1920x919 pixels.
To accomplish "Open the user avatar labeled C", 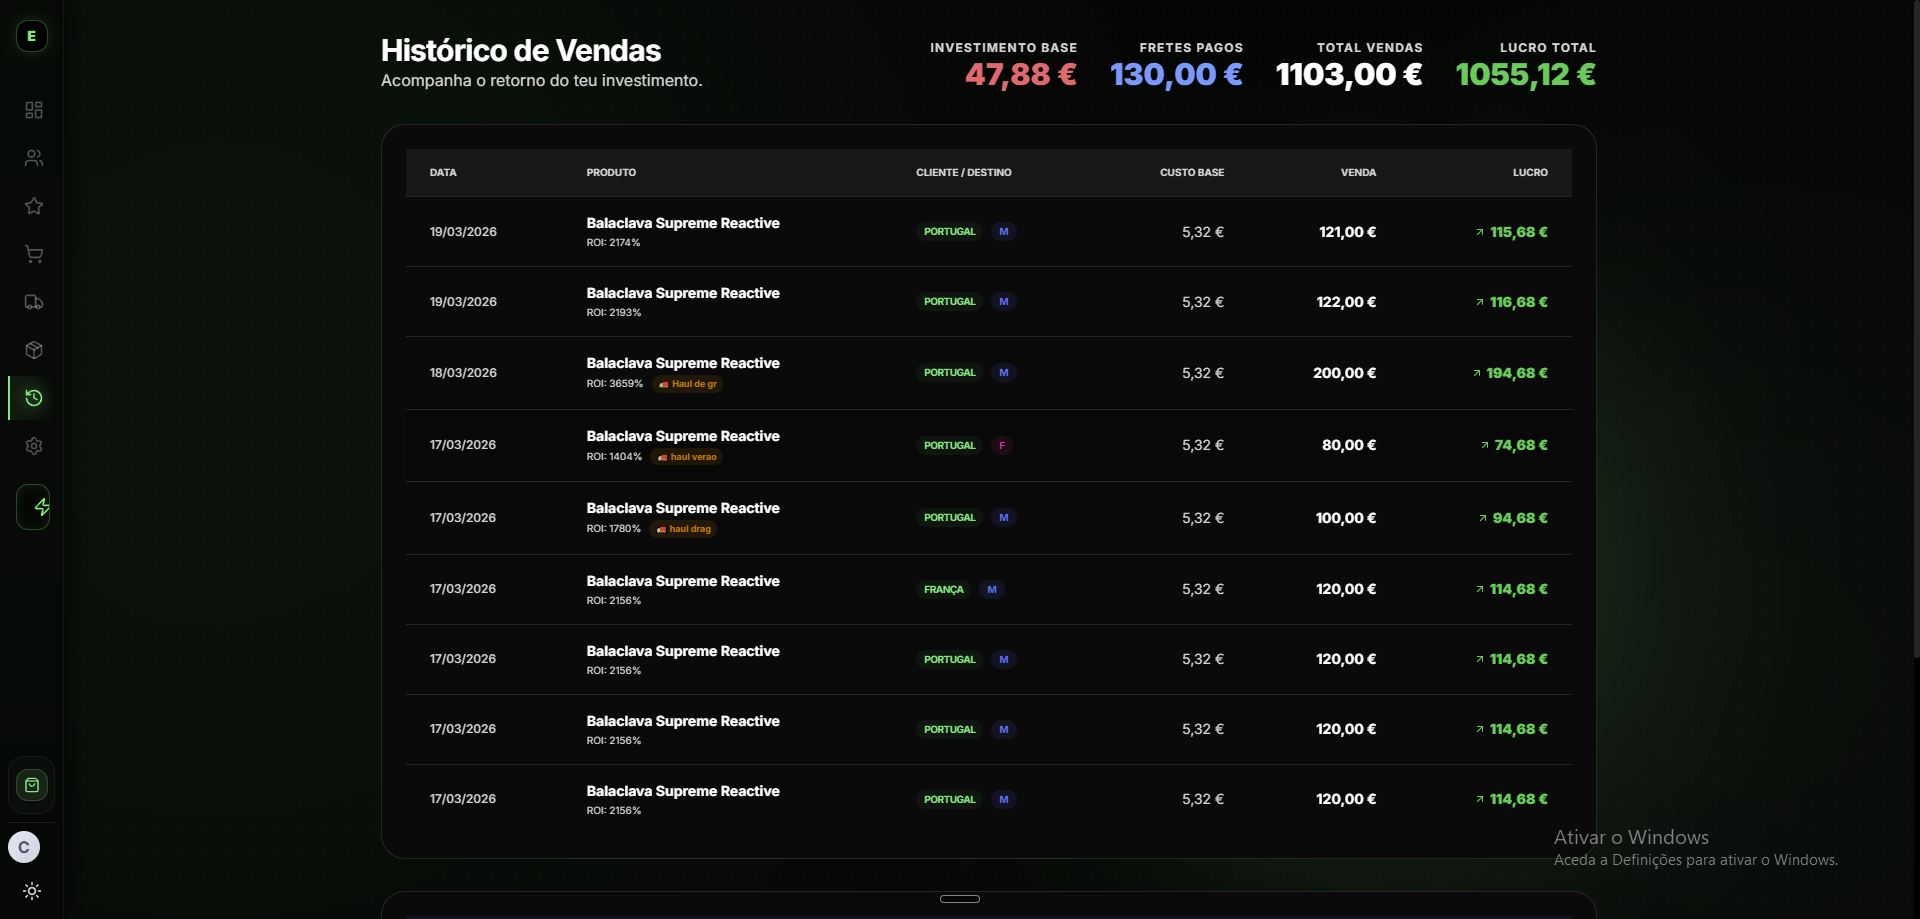I will tap(24, 847).
